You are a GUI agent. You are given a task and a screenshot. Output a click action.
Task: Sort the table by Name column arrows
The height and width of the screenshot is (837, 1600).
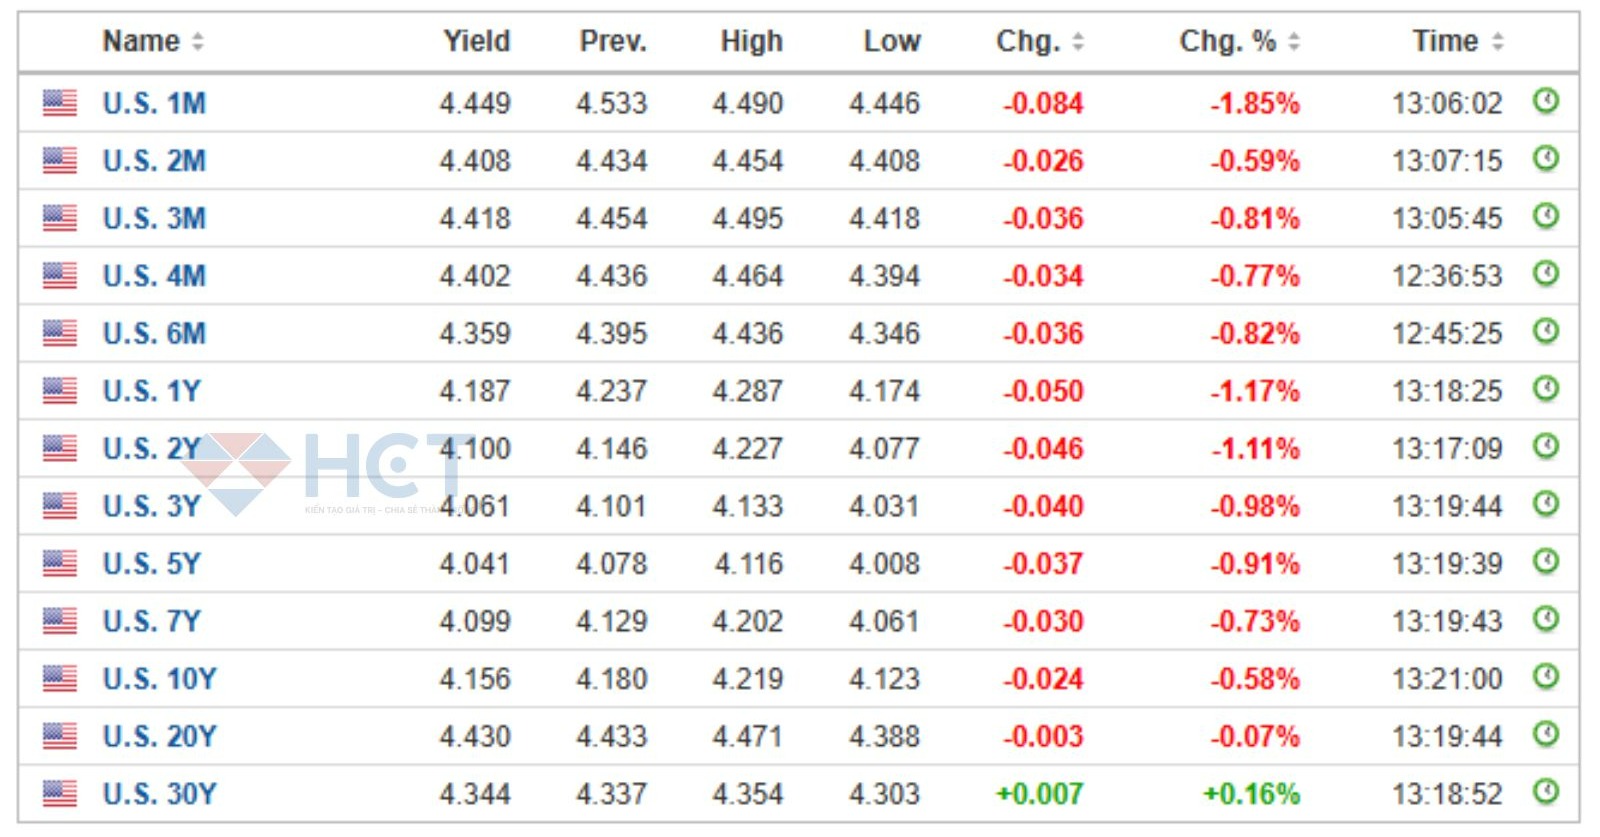198,42
